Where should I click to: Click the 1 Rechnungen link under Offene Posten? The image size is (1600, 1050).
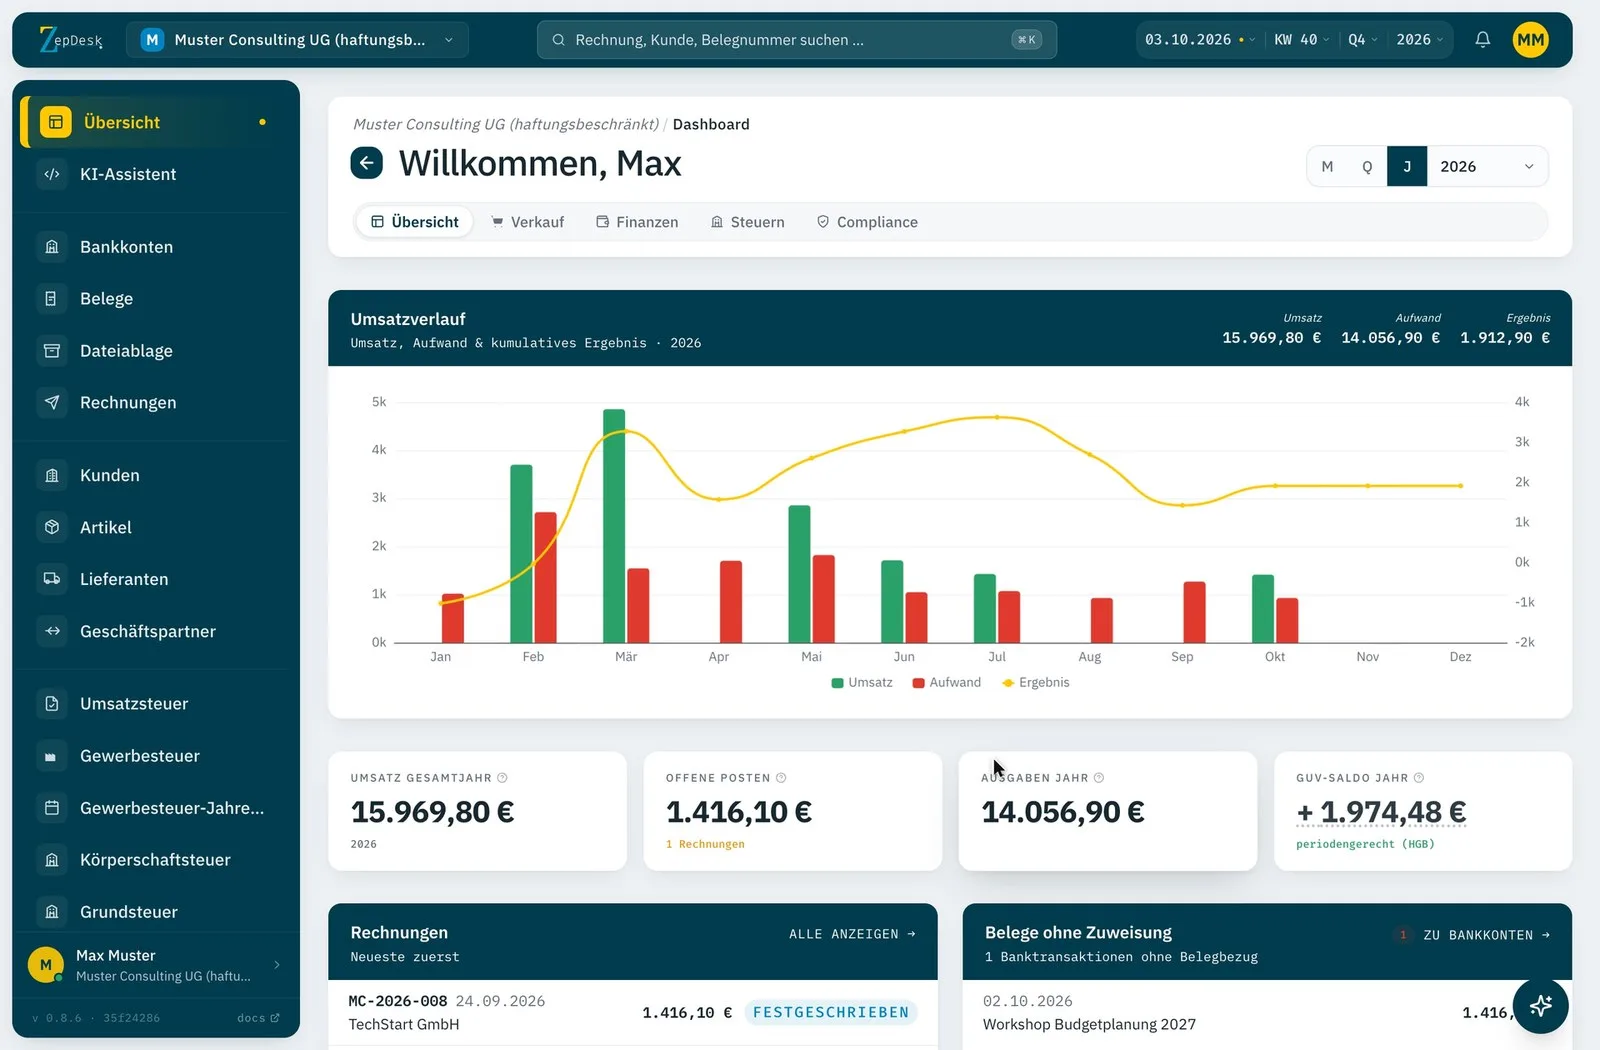(x=705, y=844)
